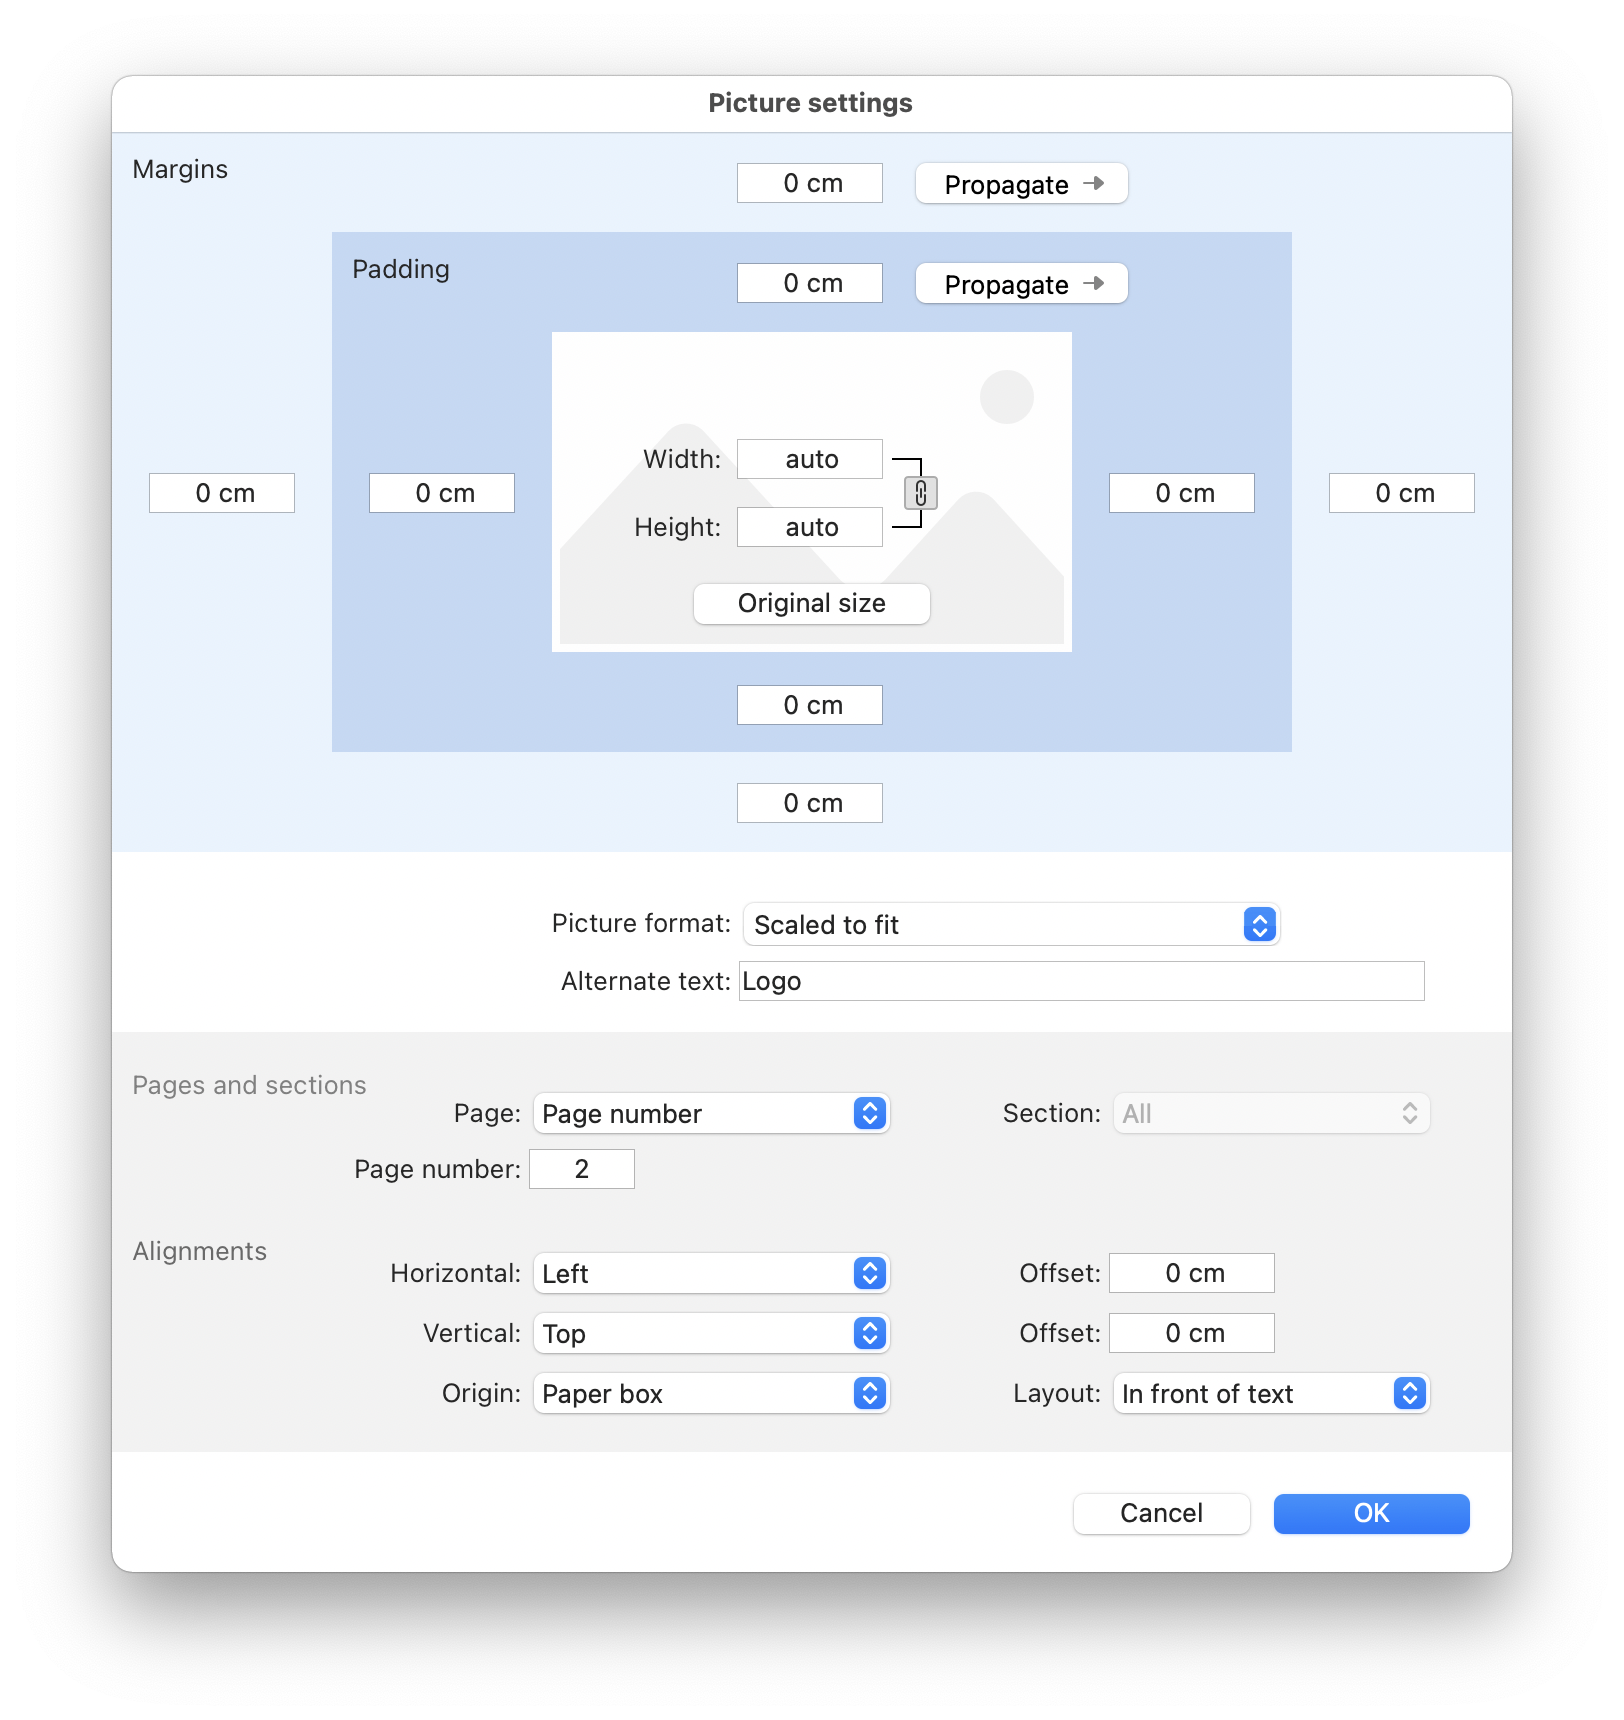
Task: Confirm picture settings with OK
Action: tap(1371, 1514)
